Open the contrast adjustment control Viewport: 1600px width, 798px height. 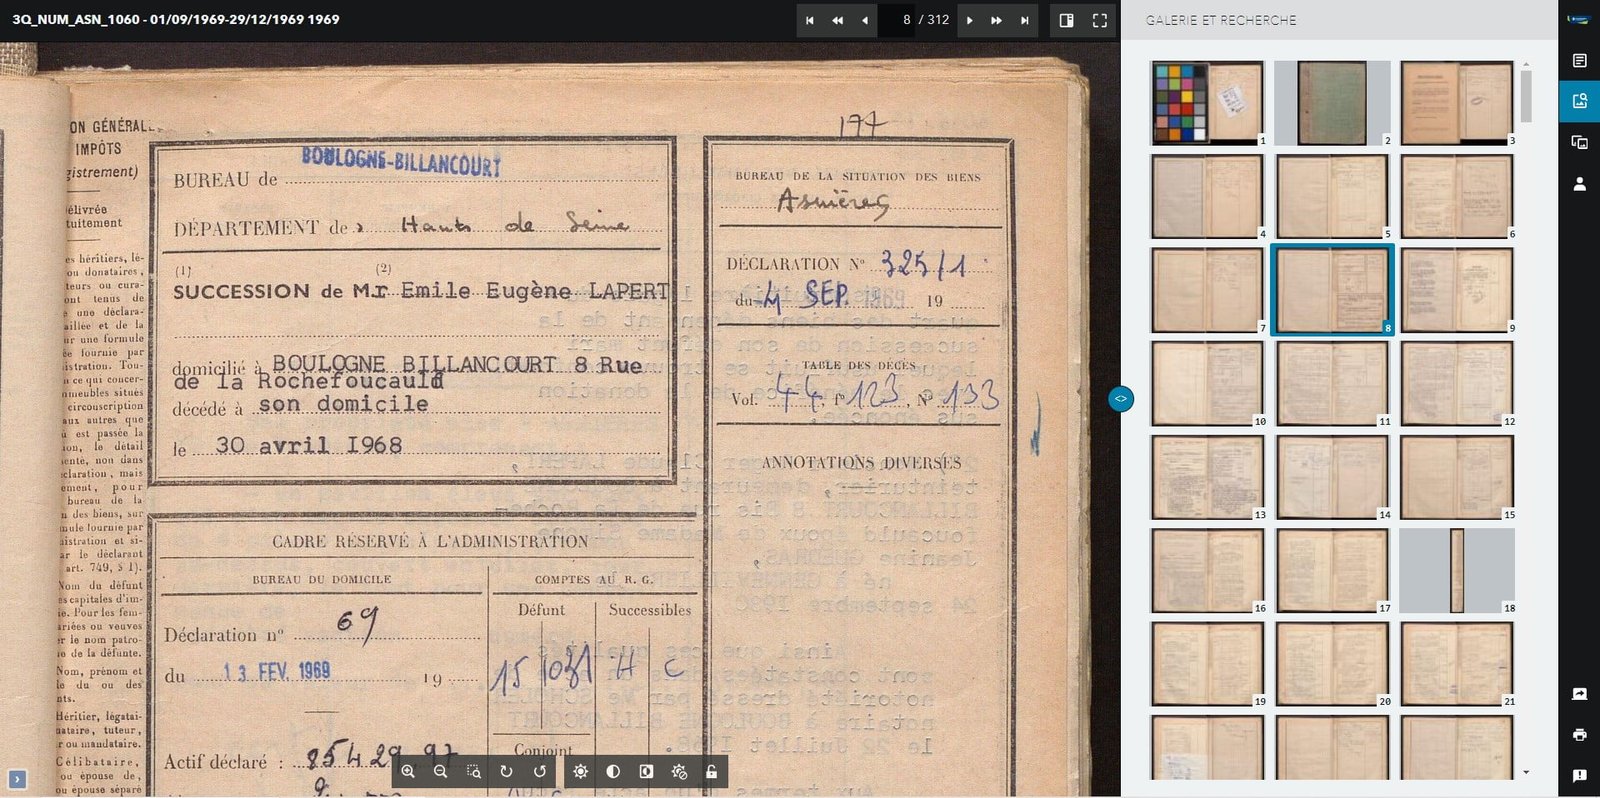point(613,771)
